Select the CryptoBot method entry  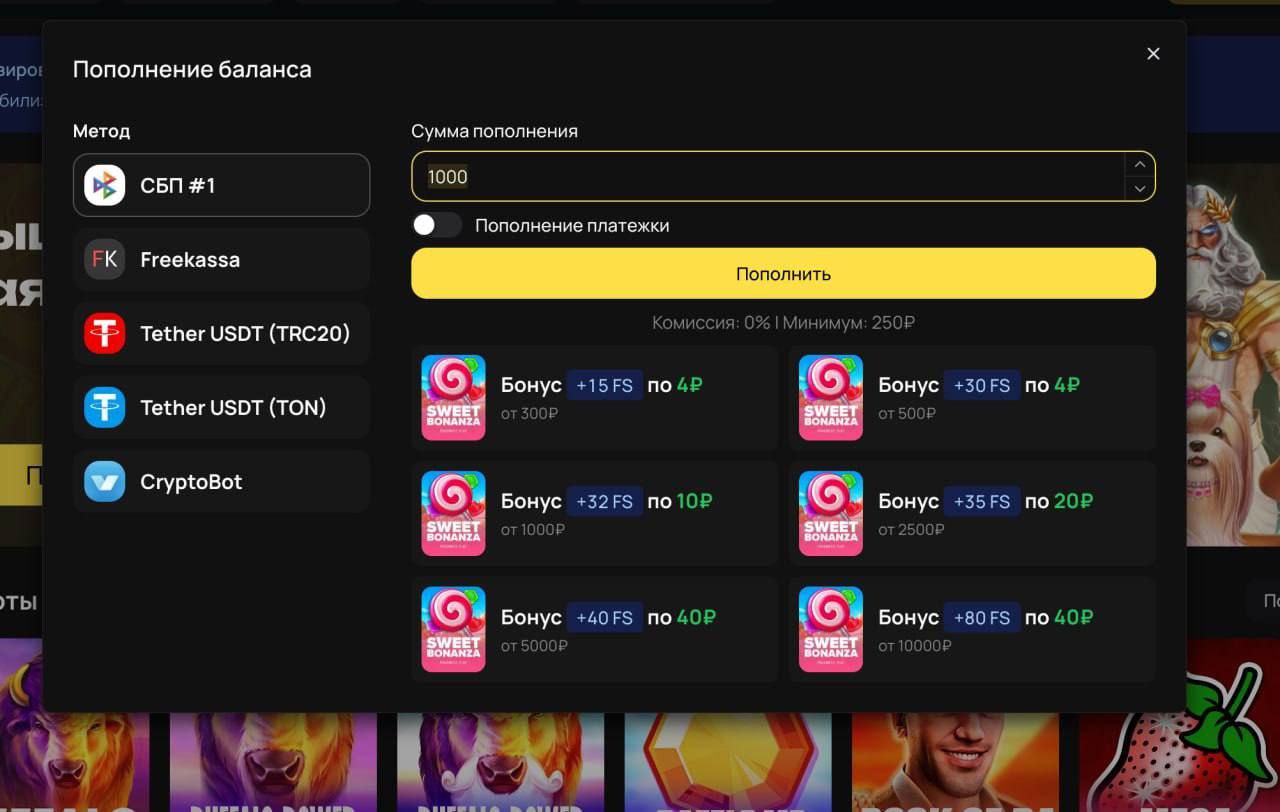(221, 481)
